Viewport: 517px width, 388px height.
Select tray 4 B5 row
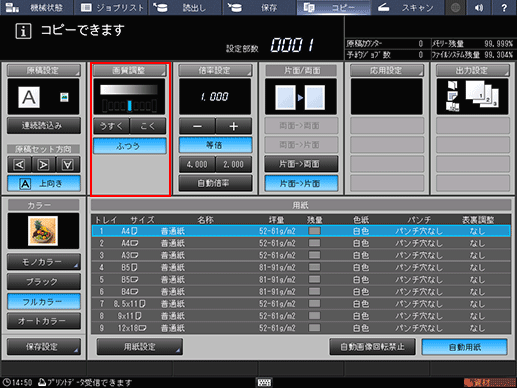pyautogui.click(x=301, y=267)
